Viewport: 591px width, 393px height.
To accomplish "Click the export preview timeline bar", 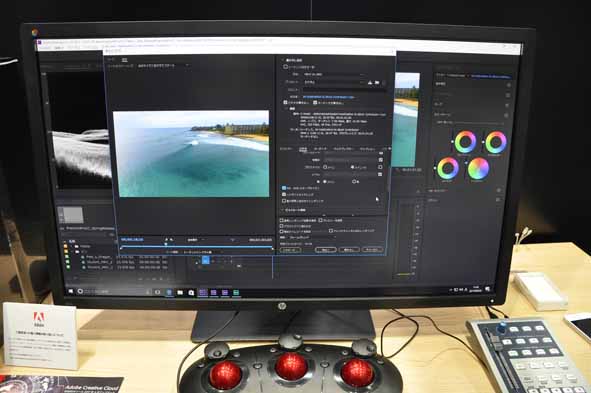I will (196, 246).
